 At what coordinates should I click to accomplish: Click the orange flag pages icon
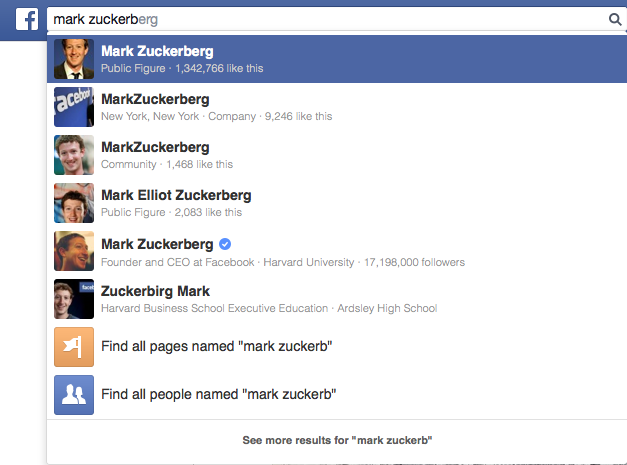click(x=74, y=347)
